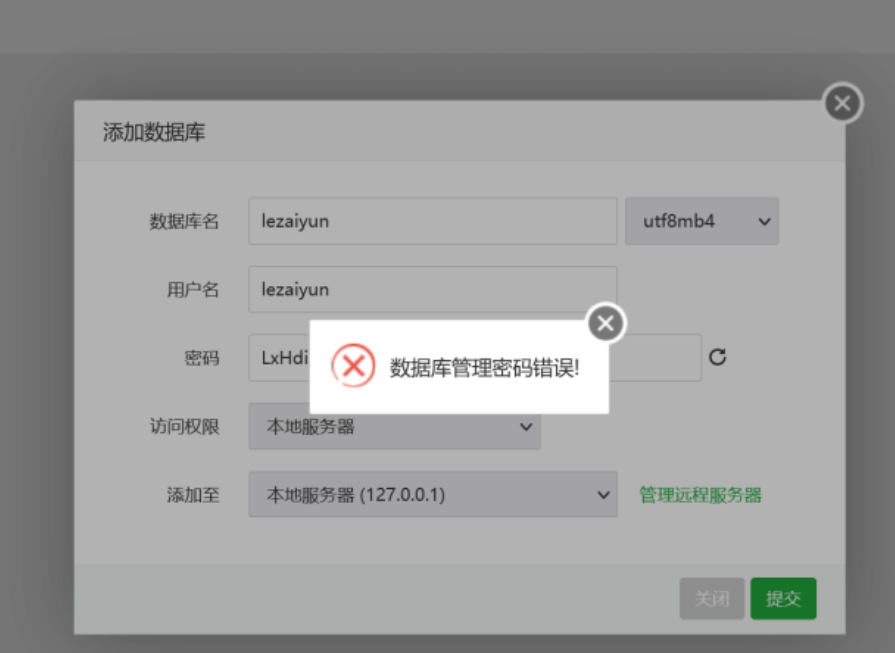This screenshot has width=895, height=653.
Task: Click the 访问权限 field label
Action: pyautogui.click(x=184, y=427)
